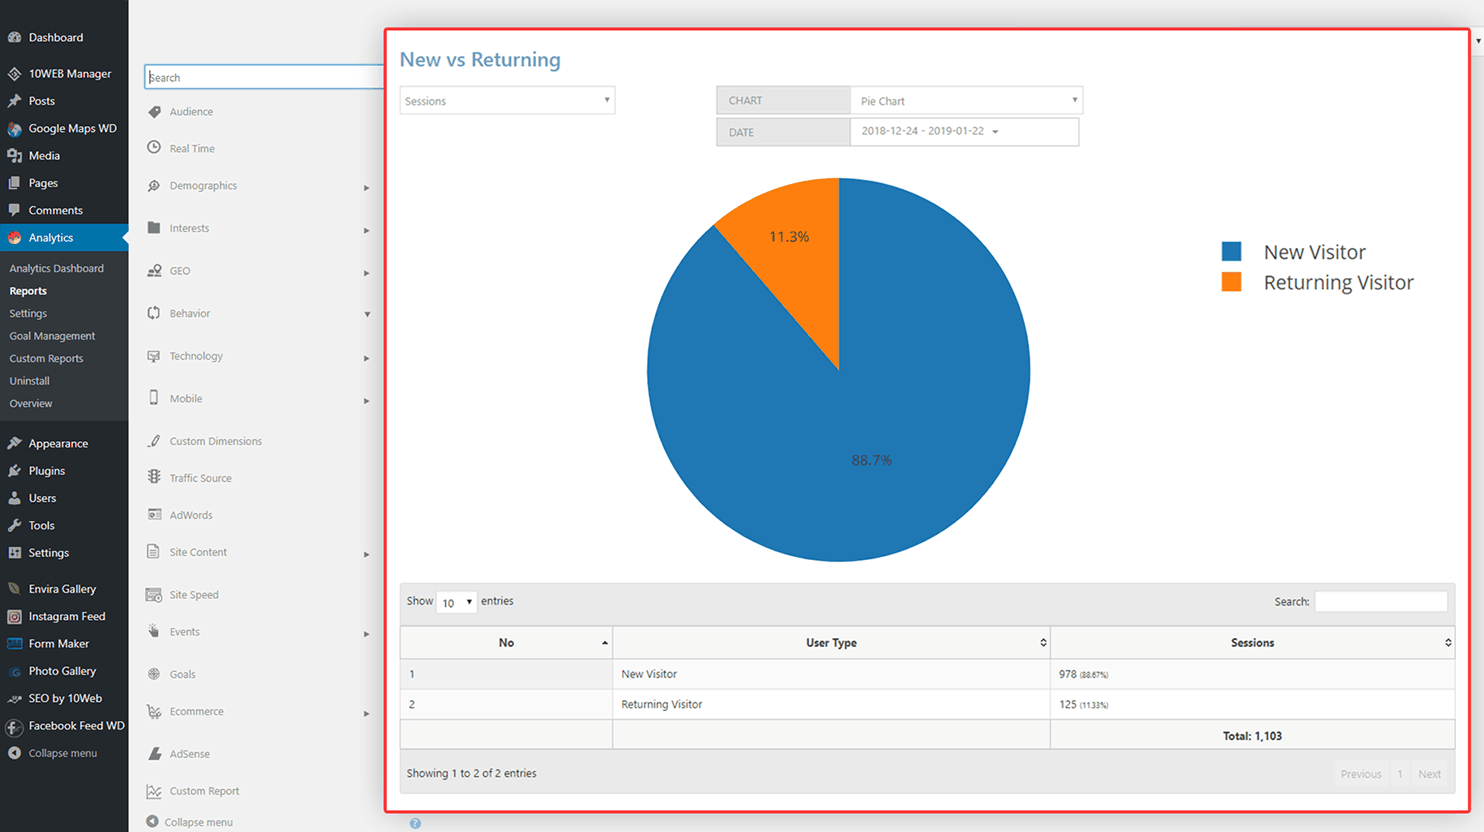Viewport: 1484px width, 832px height.
Task: Open the Site Speed report
Action: tap(155, 594)
